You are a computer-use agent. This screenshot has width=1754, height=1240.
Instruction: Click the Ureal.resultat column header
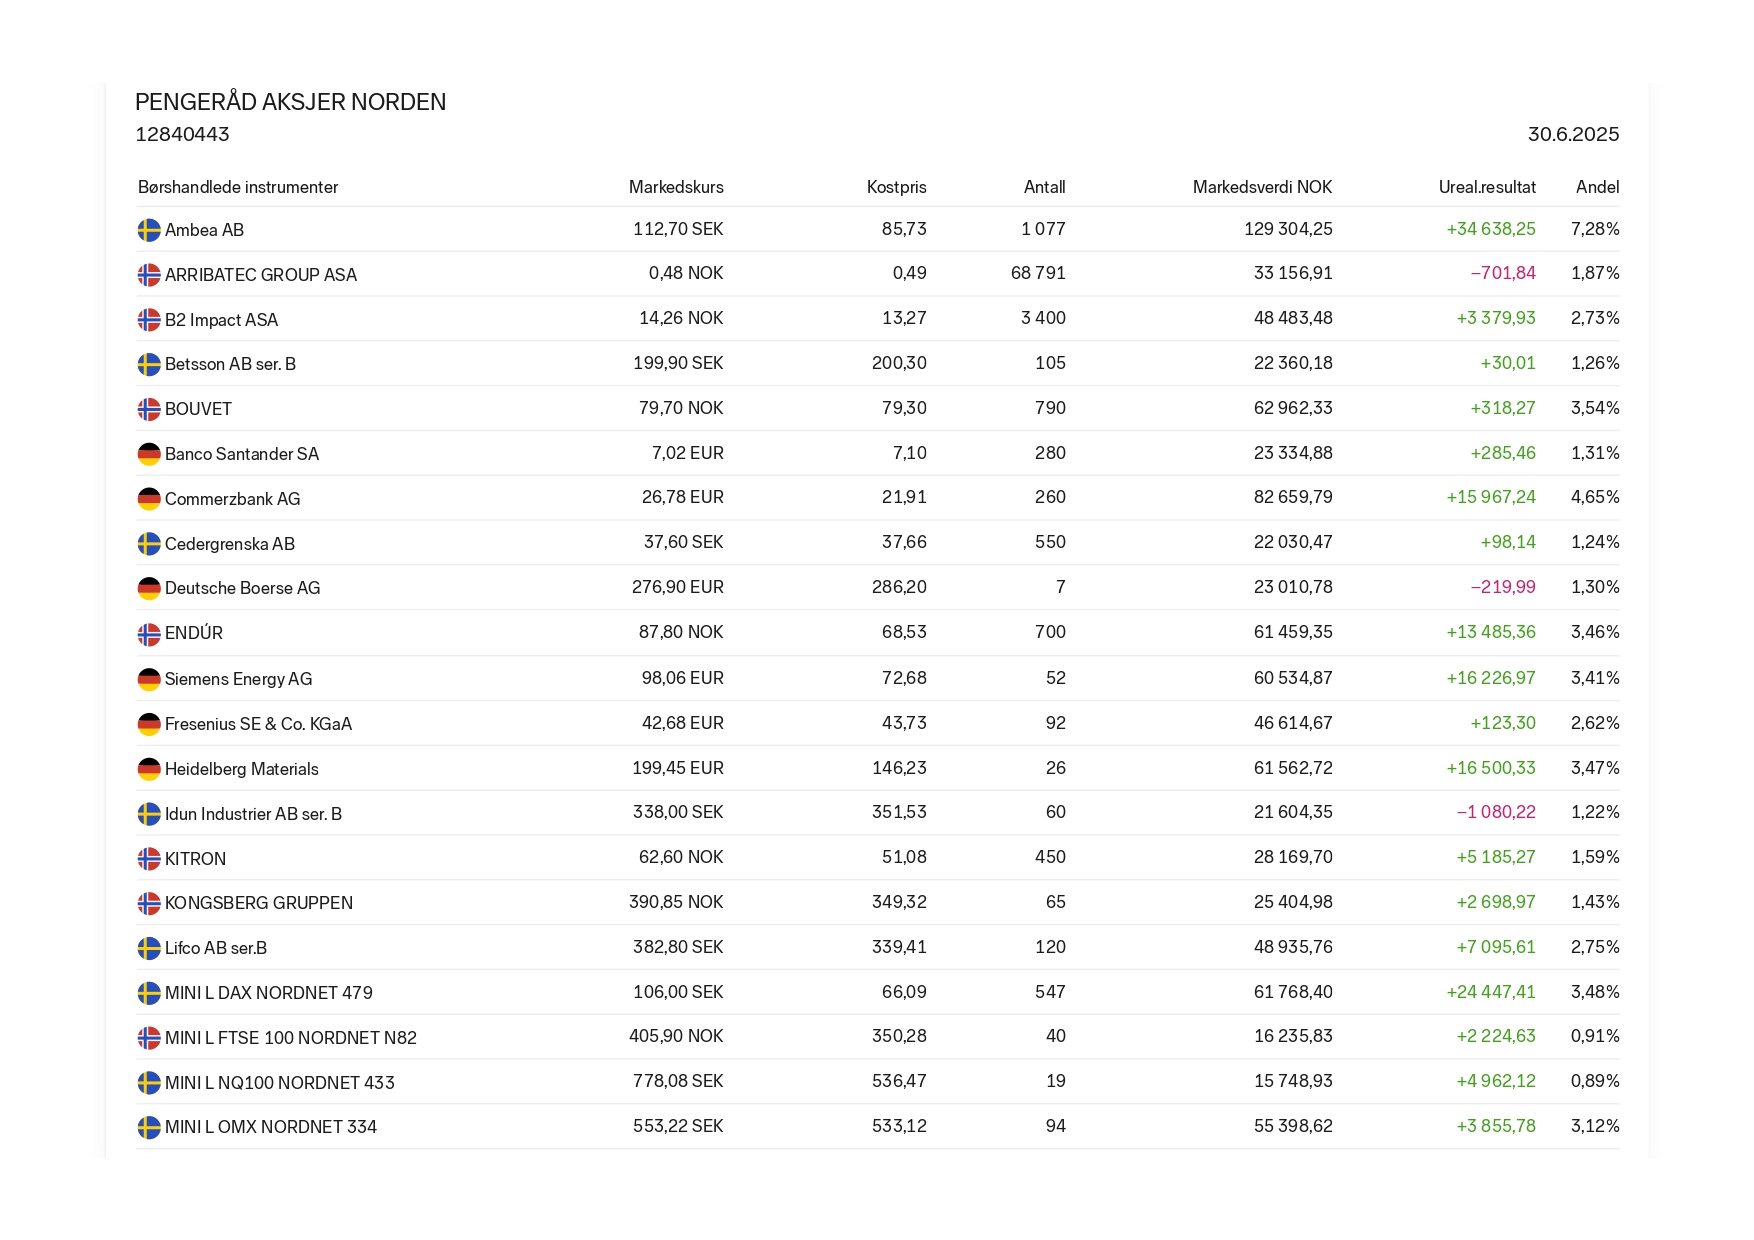[x=1487, y=187]
